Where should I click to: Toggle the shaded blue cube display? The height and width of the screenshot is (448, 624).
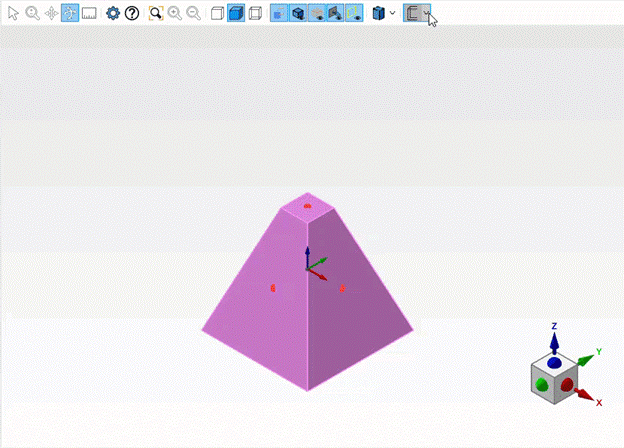point(236,13)
